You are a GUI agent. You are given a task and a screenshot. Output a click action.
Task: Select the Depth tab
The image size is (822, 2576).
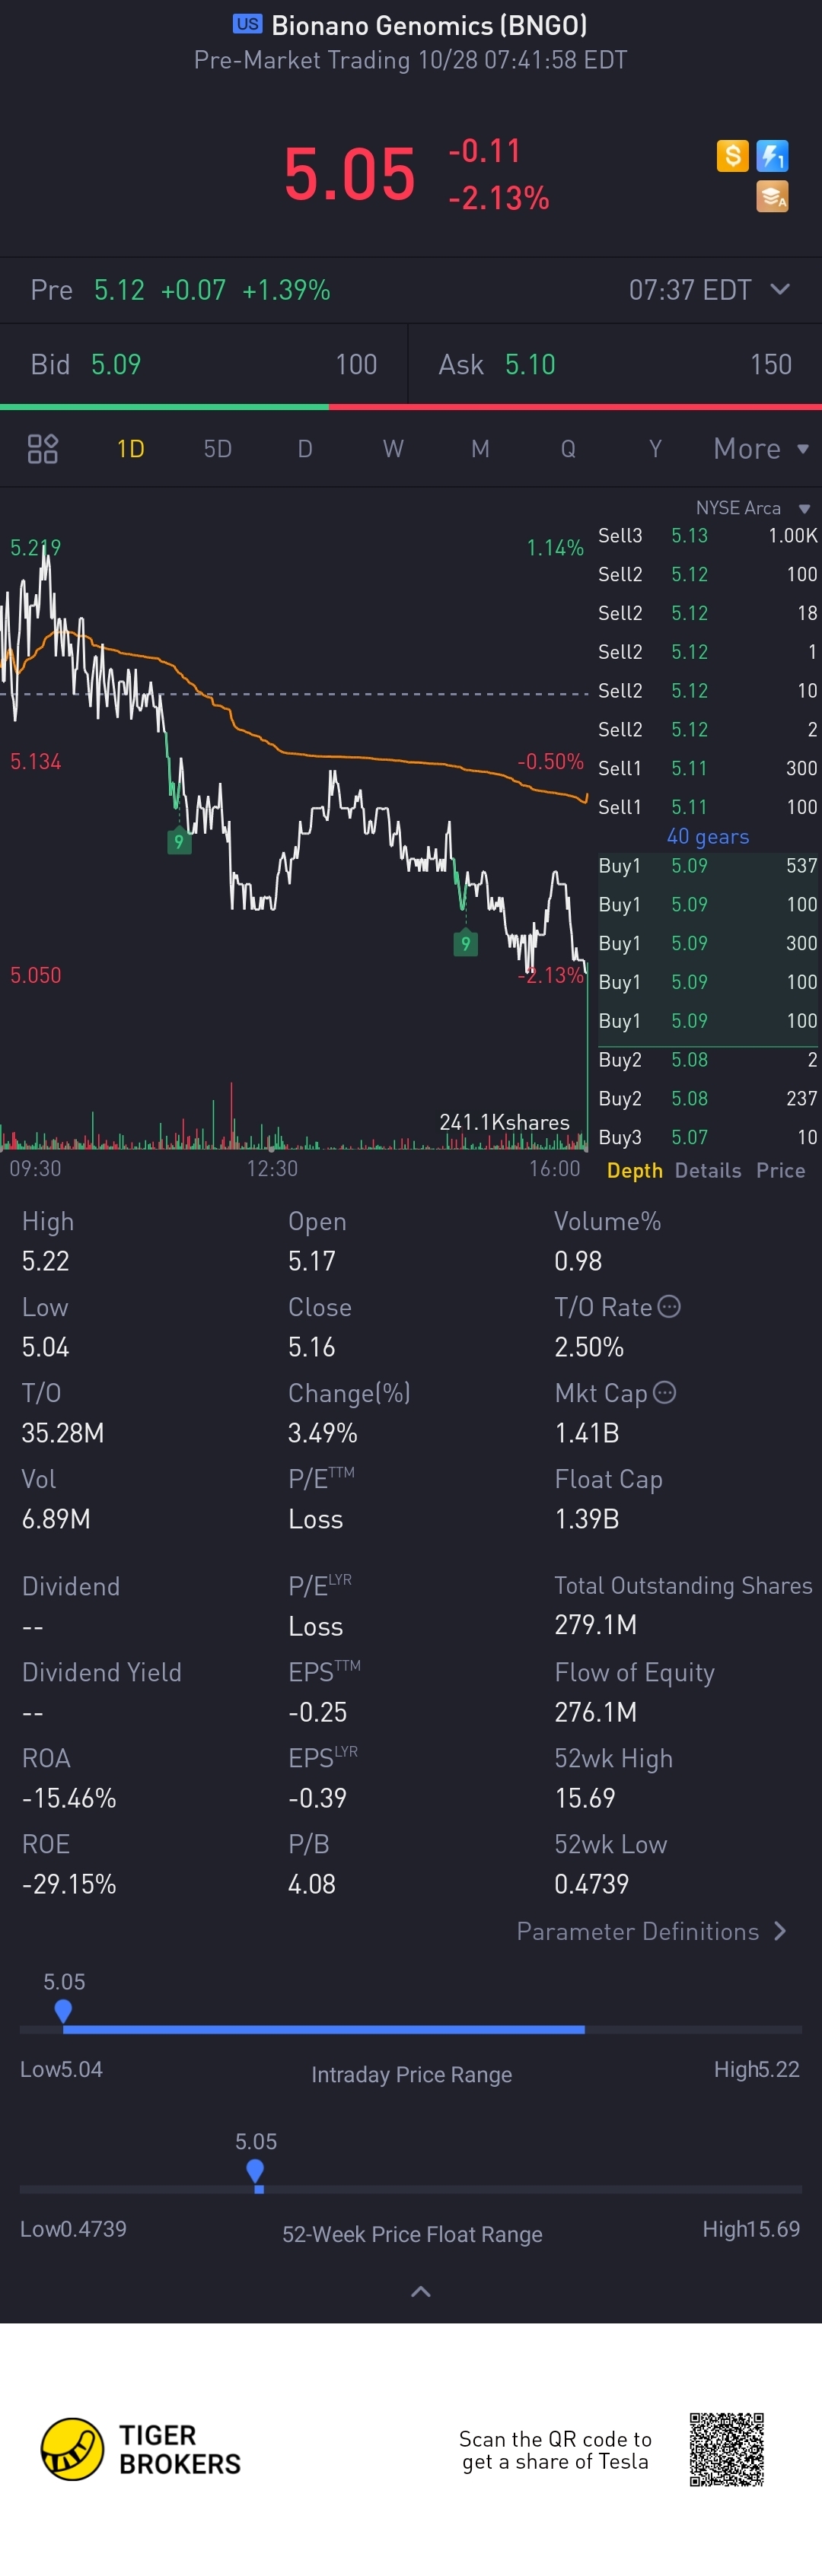635,1171
